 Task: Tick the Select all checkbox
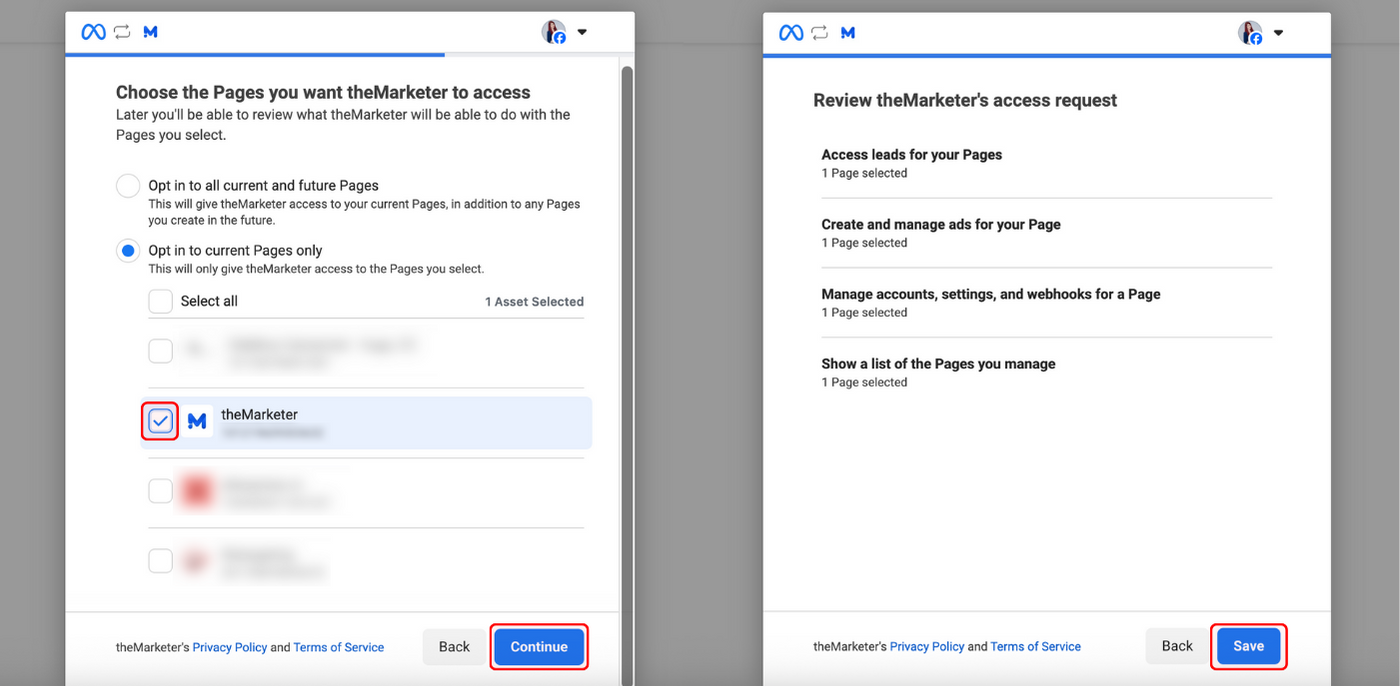(x=160, y=301)
